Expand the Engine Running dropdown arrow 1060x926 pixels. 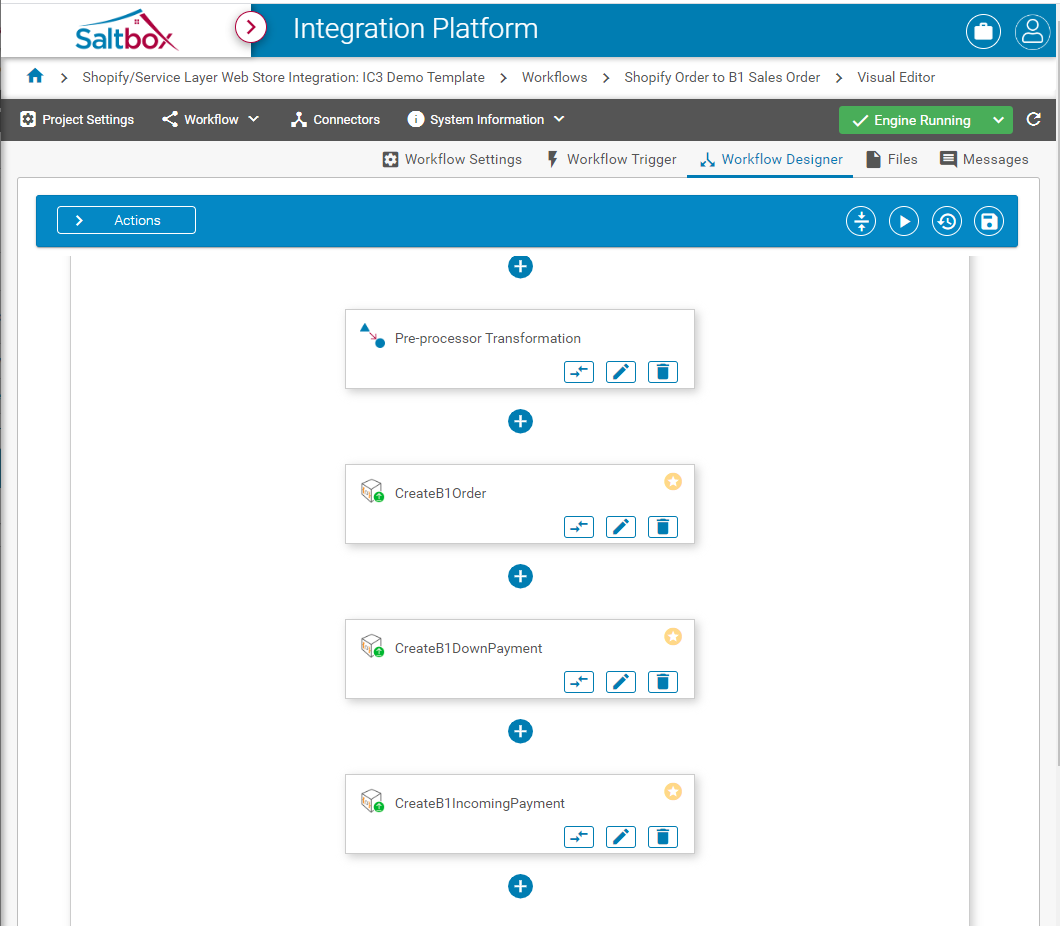[998, 120]
